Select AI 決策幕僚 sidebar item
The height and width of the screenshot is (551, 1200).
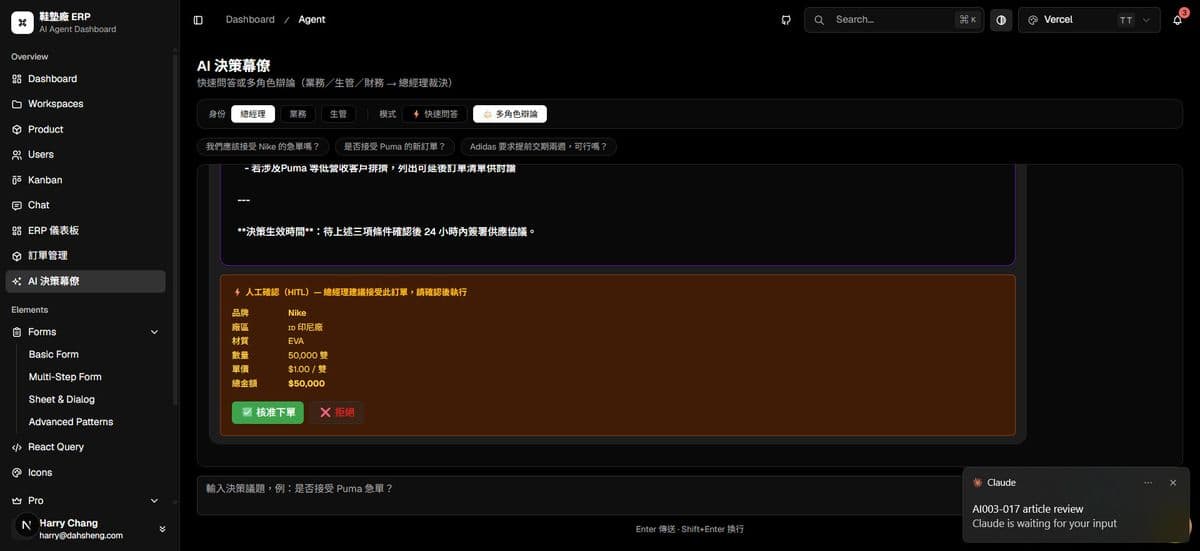[86, 281]
